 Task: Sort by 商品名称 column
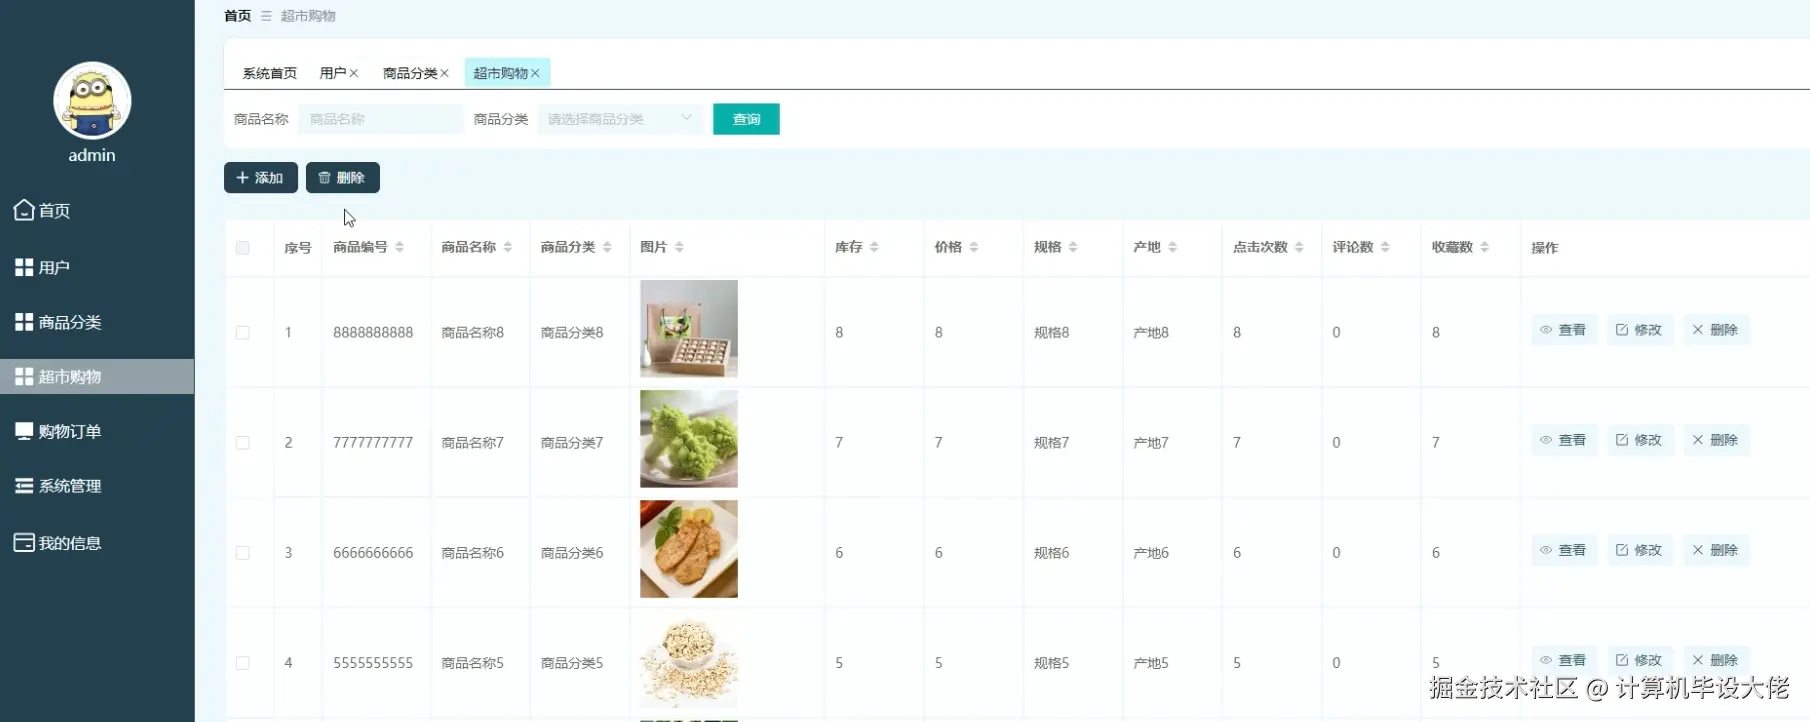[x=508, y=247]
